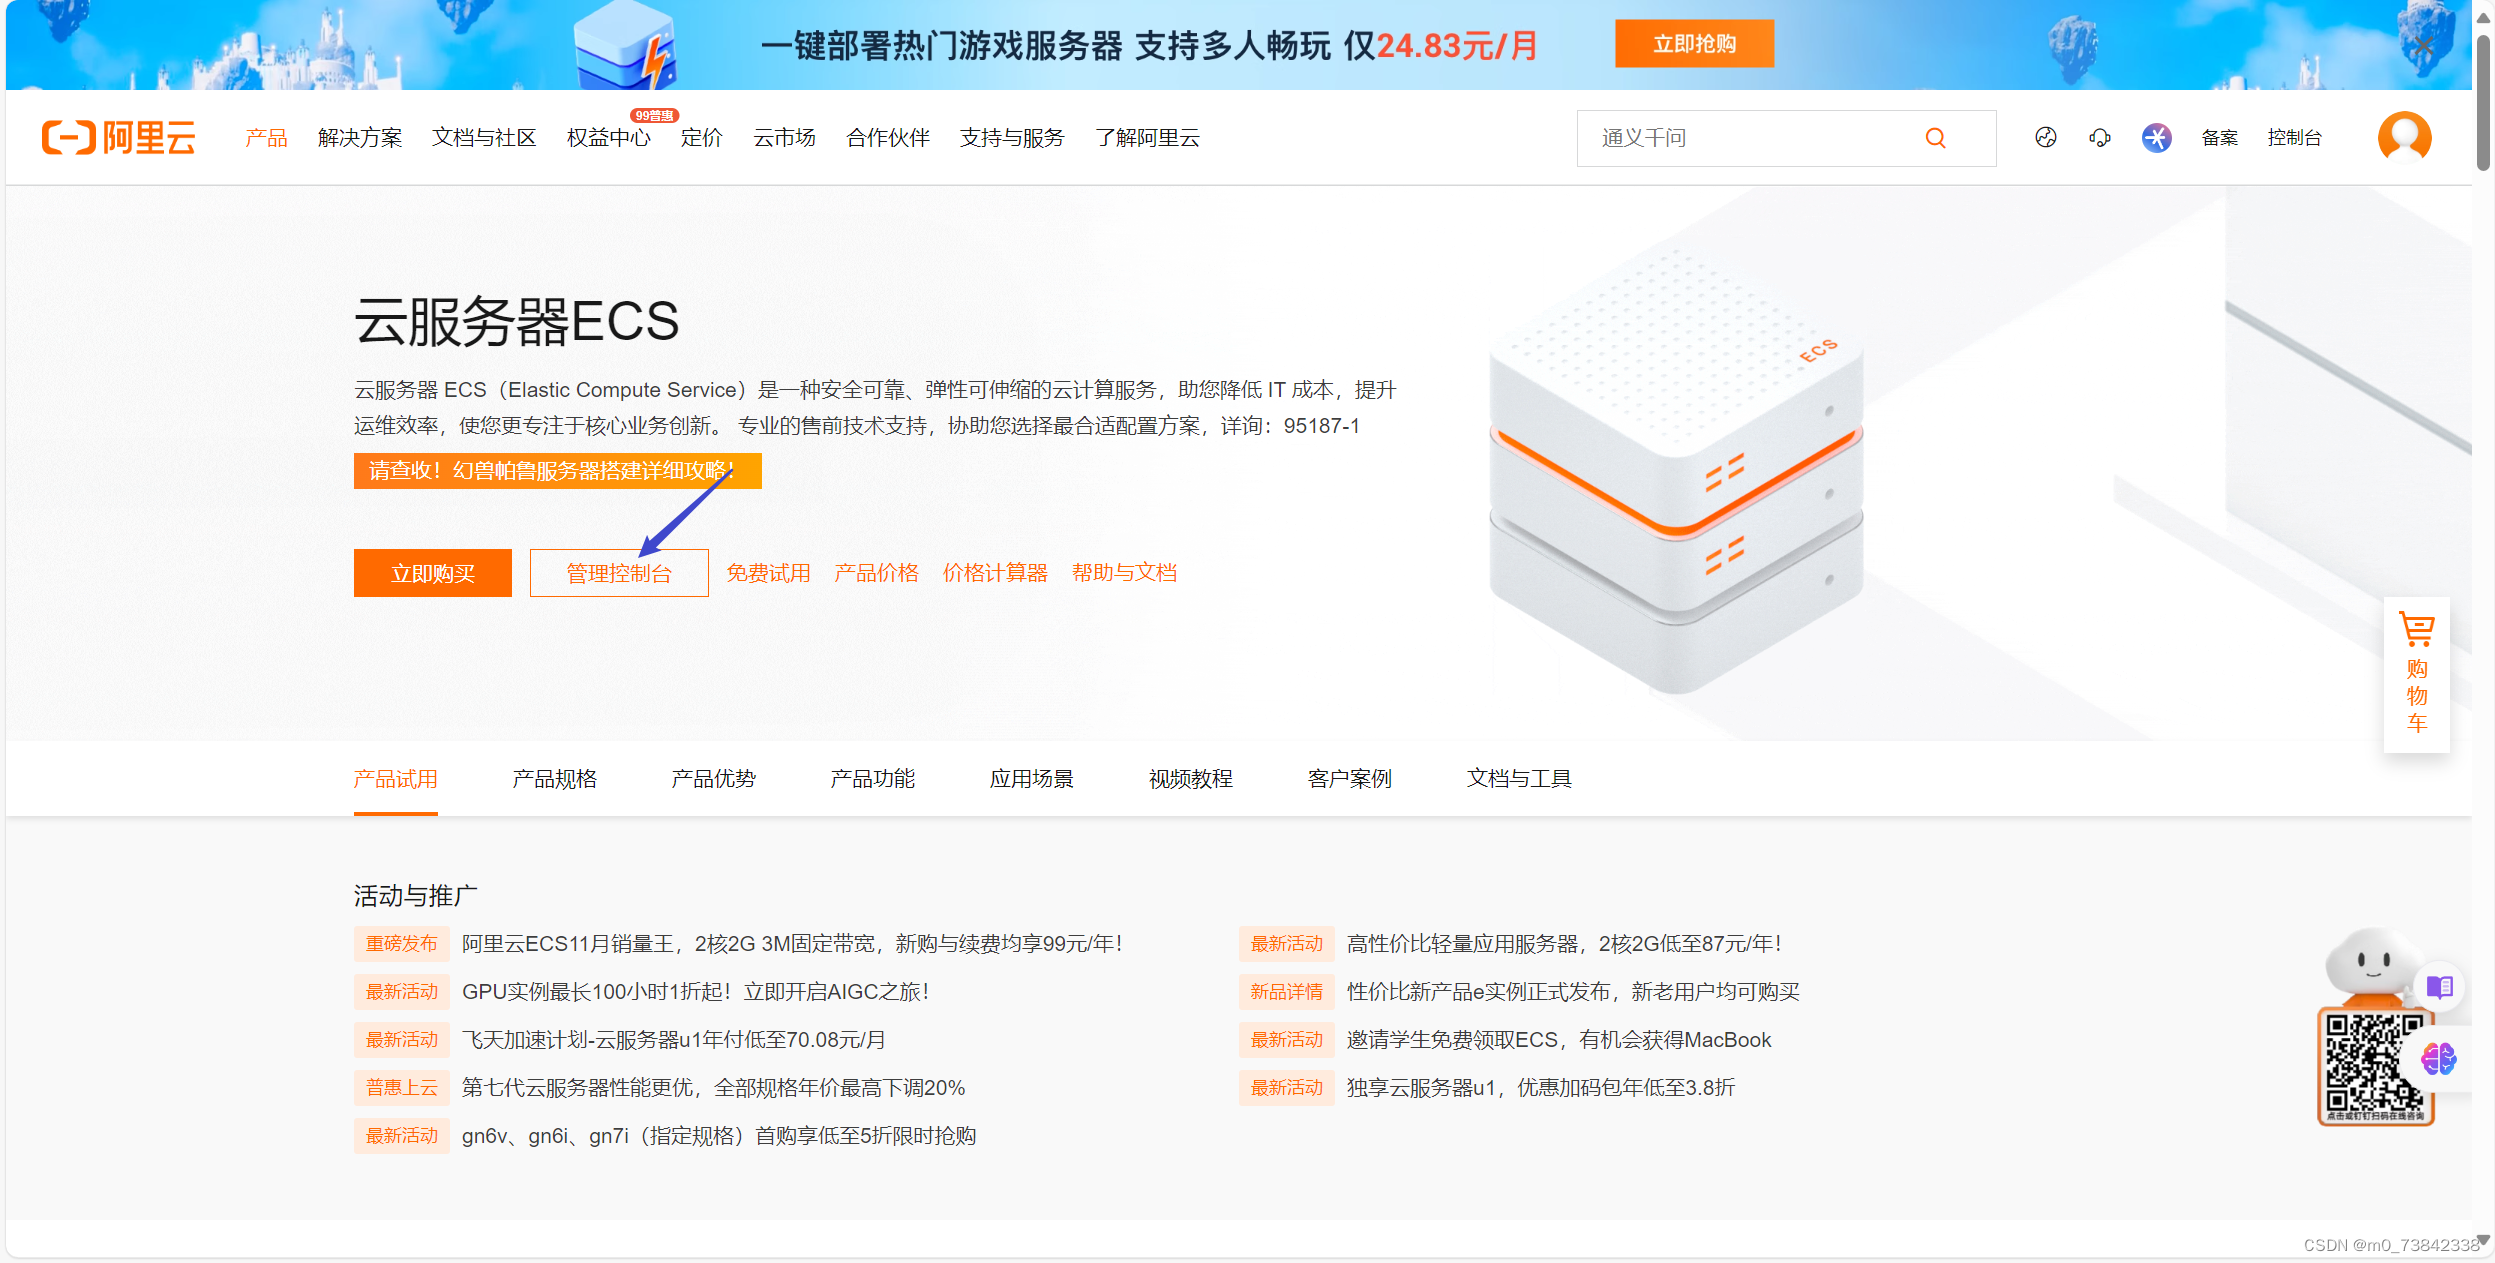Open the user avatar menu
Image resolution: width=2495 pixels, height=1263 pixels.
pyautogui.click(x=2404, y=137)
